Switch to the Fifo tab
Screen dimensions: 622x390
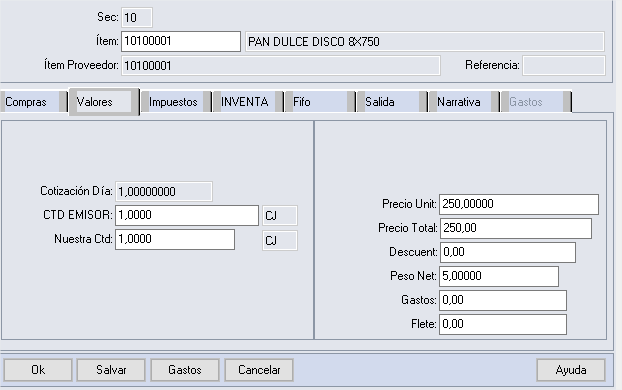320,102
